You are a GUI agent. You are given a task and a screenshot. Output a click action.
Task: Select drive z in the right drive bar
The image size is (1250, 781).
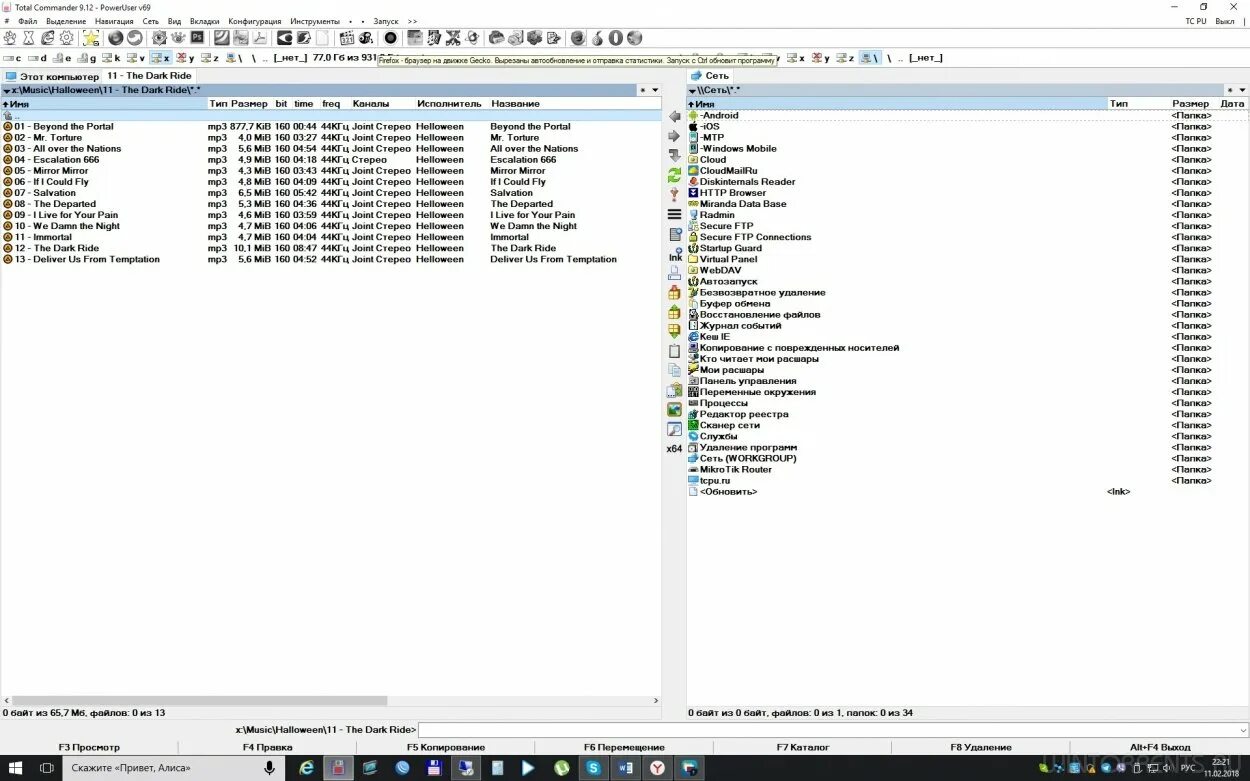(x=845, y=58)
